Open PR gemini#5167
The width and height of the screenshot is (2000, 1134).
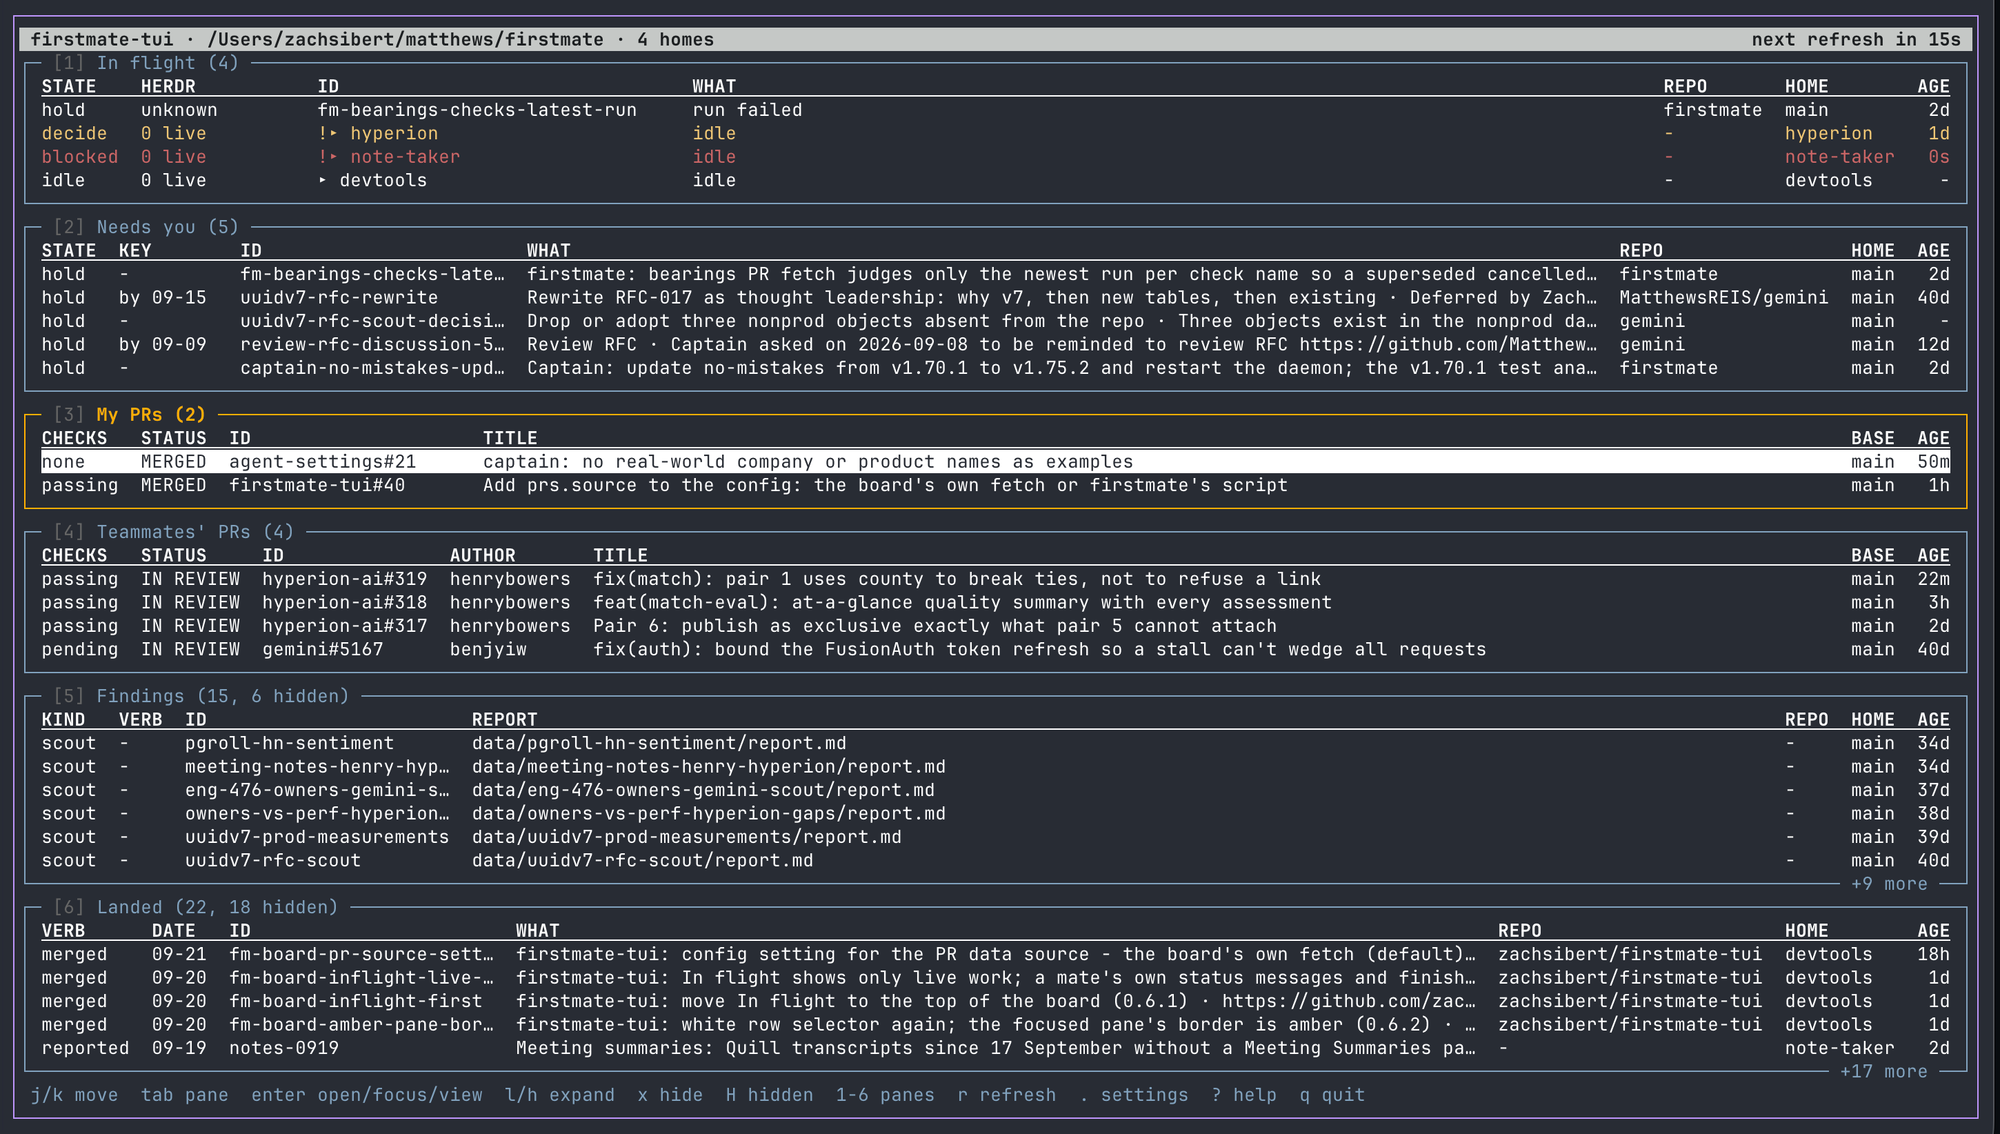[x=322, y=650]
